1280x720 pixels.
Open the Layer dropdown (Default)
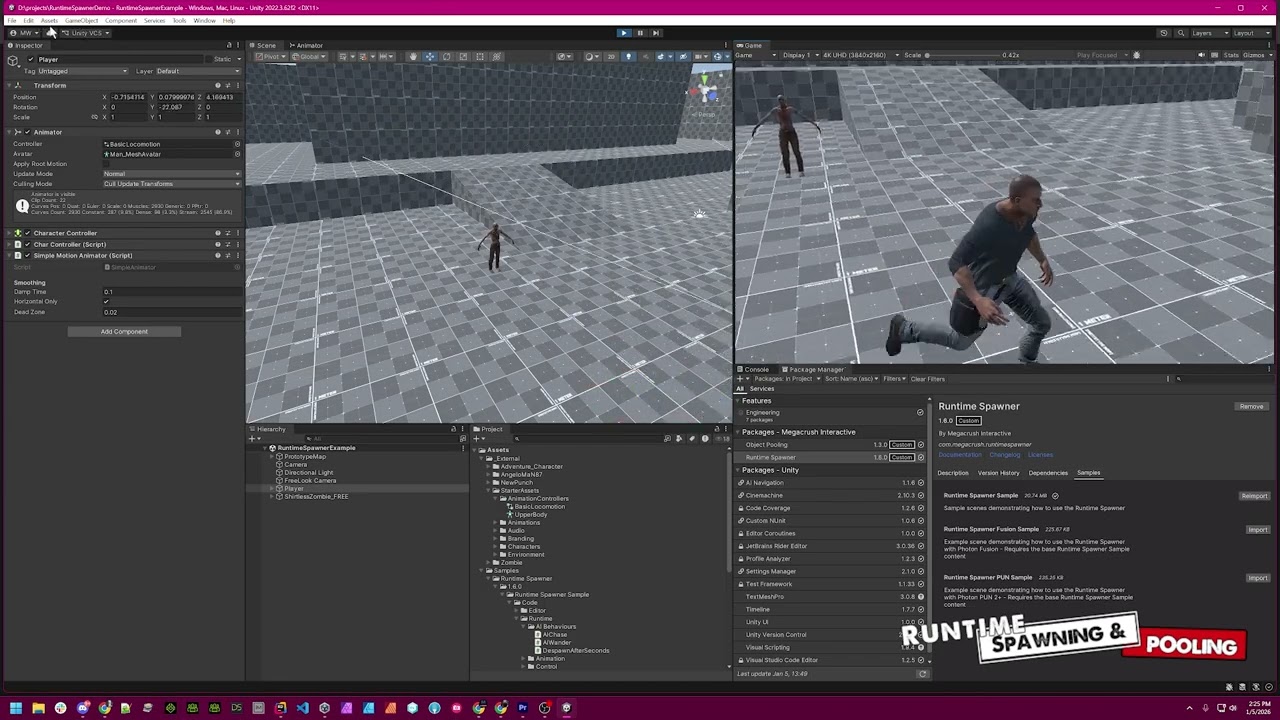197,71
